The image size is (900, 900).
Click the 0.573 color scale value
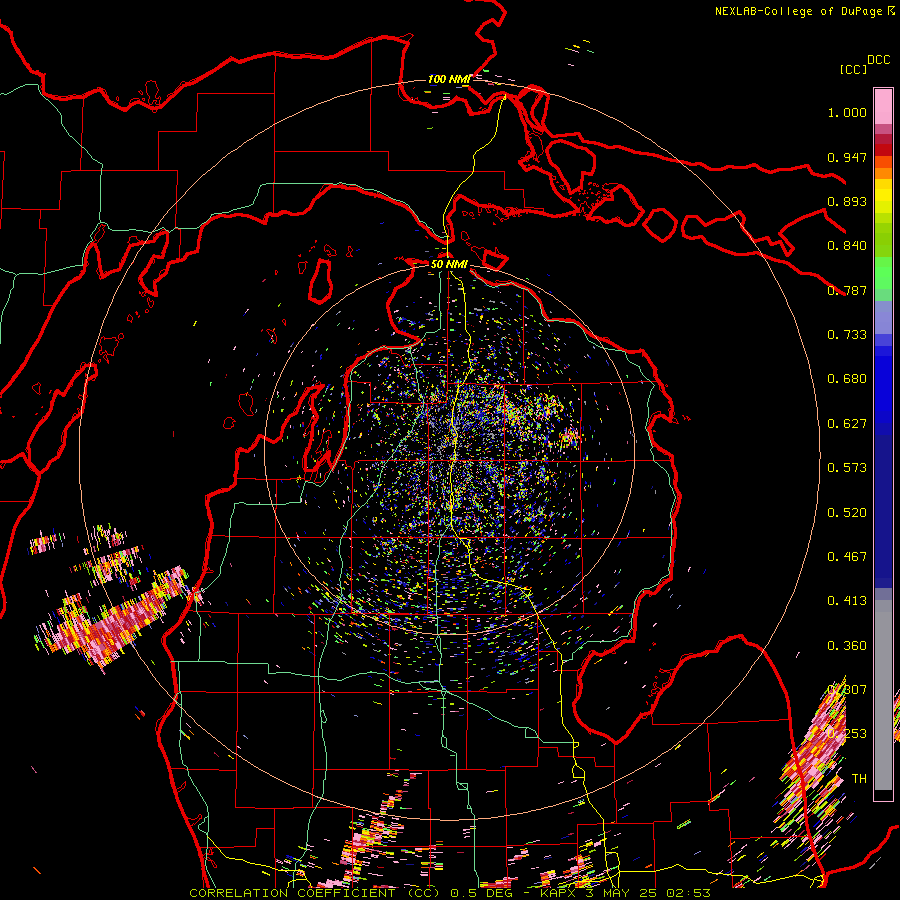click(x=847, y=468)
